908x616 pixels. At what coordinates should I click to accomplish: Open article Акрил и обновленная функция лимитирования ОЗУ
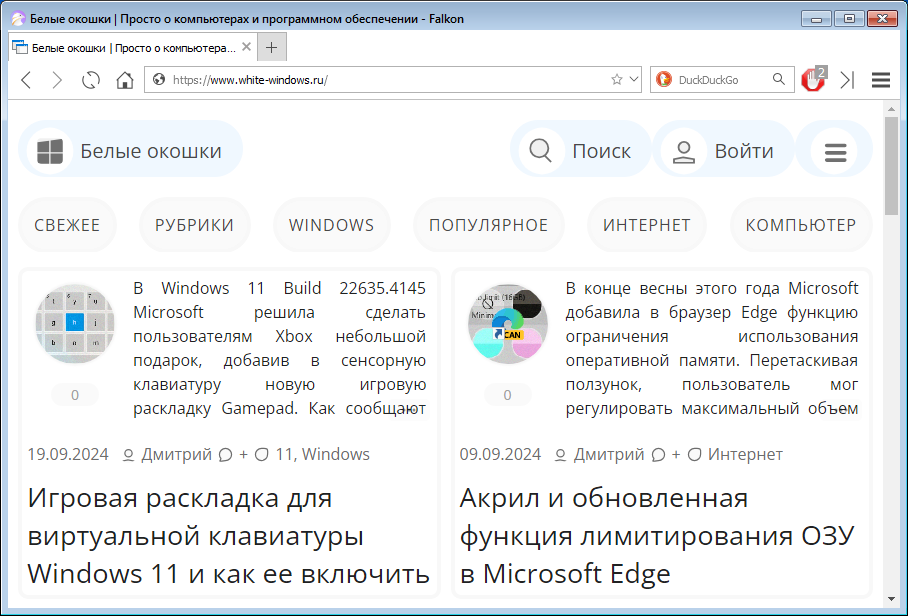tap(657, 536)
